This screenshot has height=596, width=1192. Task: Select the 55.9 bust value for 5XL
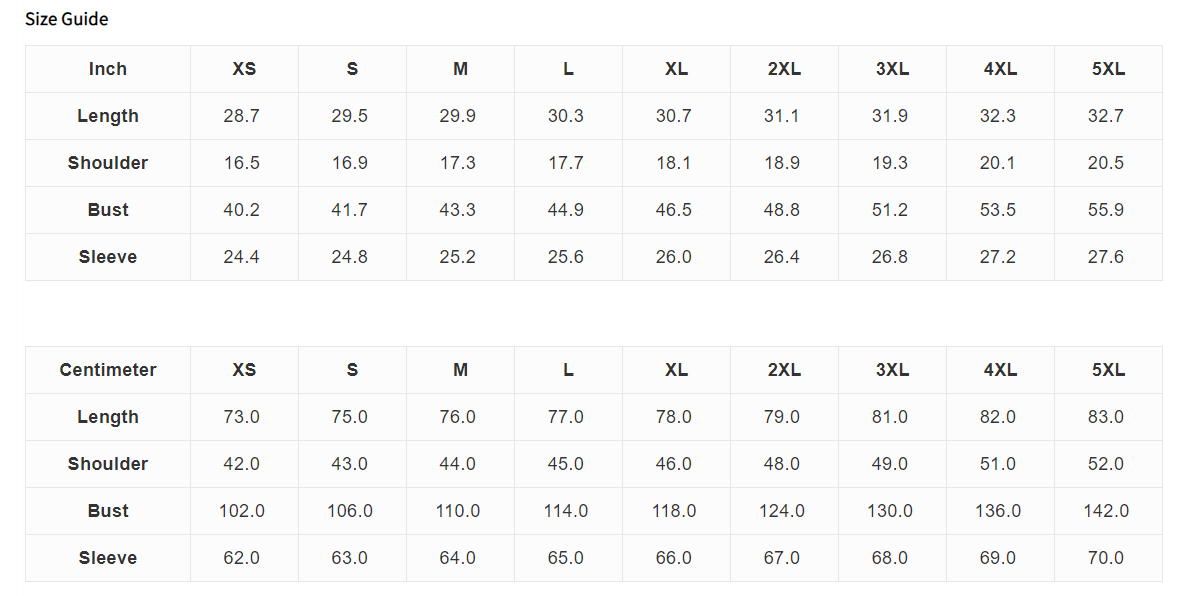1106,210
